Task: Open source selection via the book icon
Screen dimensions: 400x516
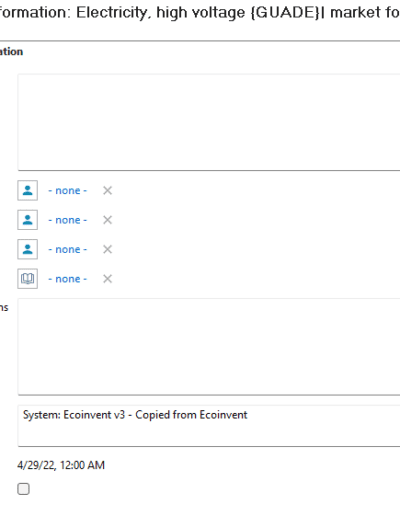Action: [x=27, y=278]
